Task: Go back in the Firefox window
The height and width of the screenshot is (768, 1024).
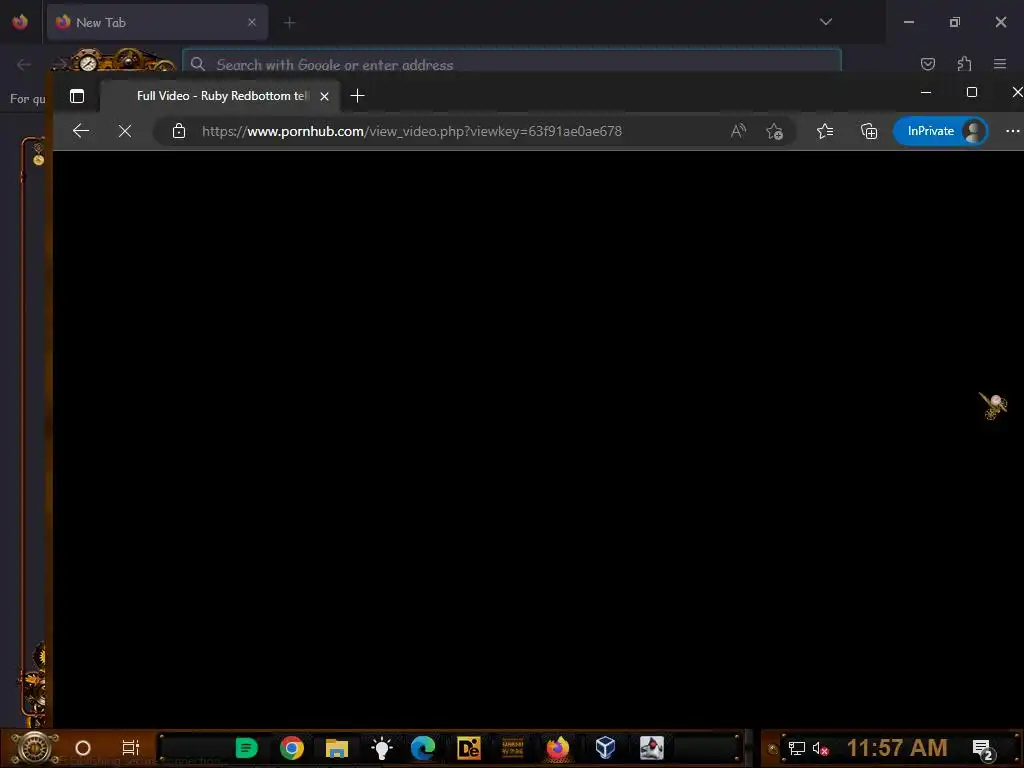Action: (x=24, y=65)
